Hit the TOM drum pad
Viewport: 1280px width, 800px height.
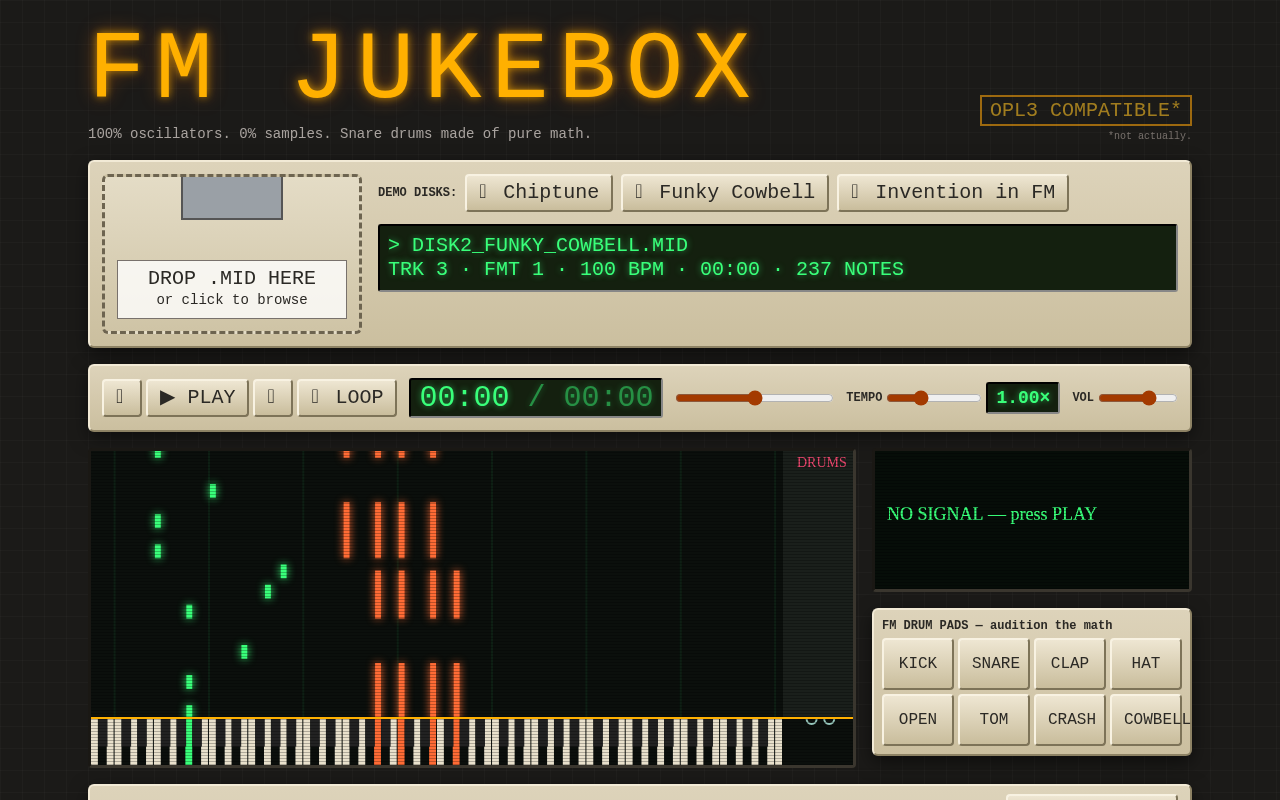coord(994,720)
